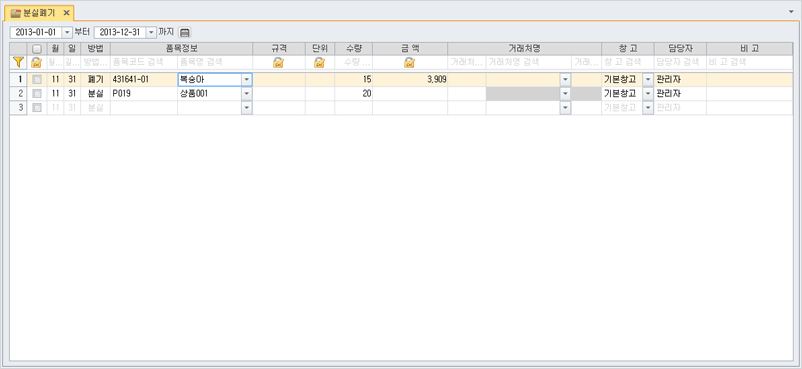Open the calendar icon next to date range
Screen dimensions: 802x369
pyautogui.click(x=185, y=32)
